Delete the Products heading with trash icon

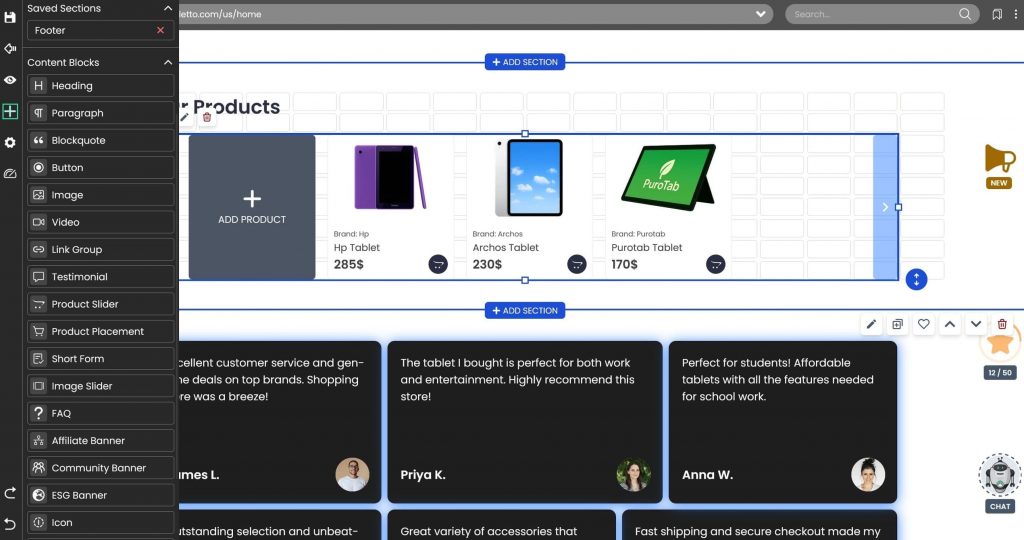point(207,118)
